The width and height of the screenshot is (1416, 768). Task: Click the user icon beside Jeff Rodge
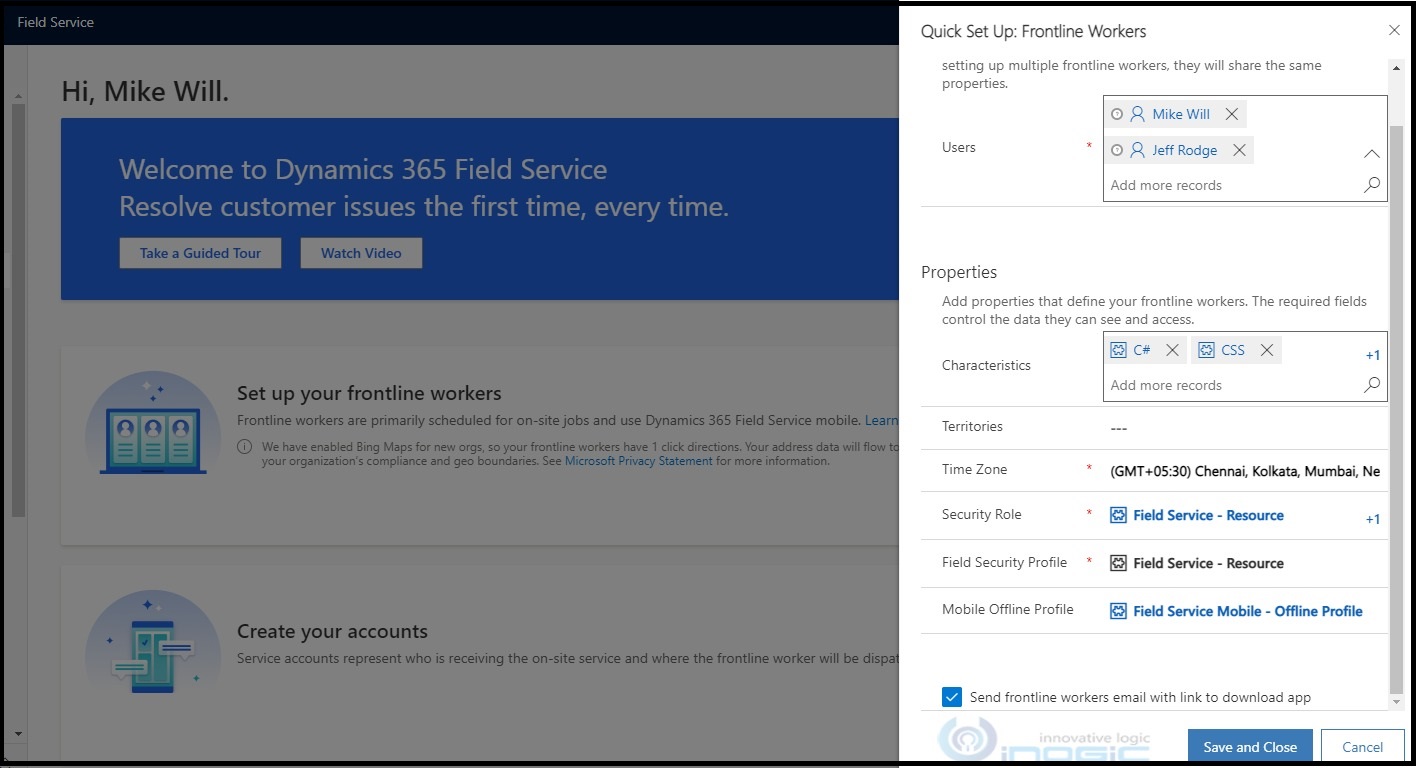[x=1137, y=150]
